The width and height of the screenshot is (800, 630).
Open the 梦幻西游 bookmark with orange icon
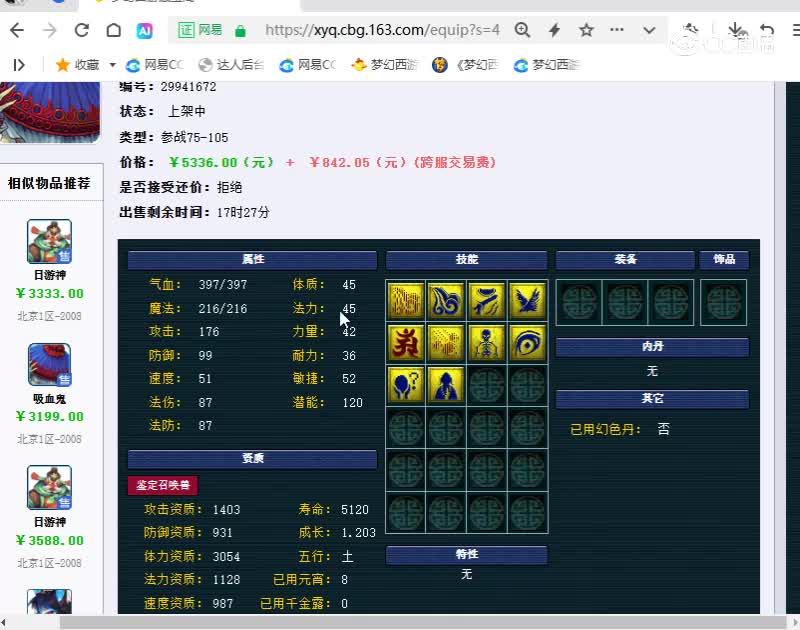pos(385,65)
